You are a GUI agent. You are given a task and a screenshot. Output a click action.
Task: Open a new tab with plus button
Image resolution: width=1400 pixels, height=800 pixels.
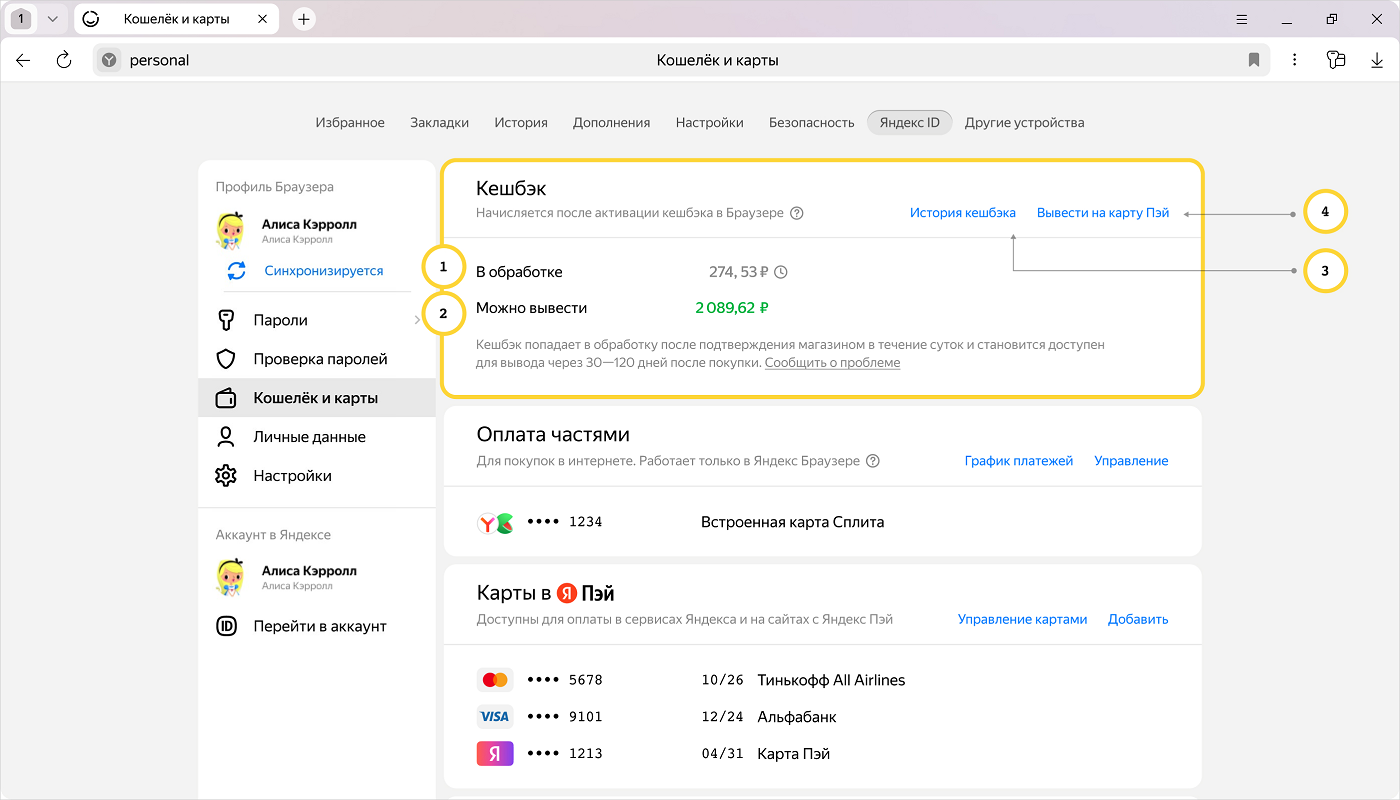tap(304, 19)
